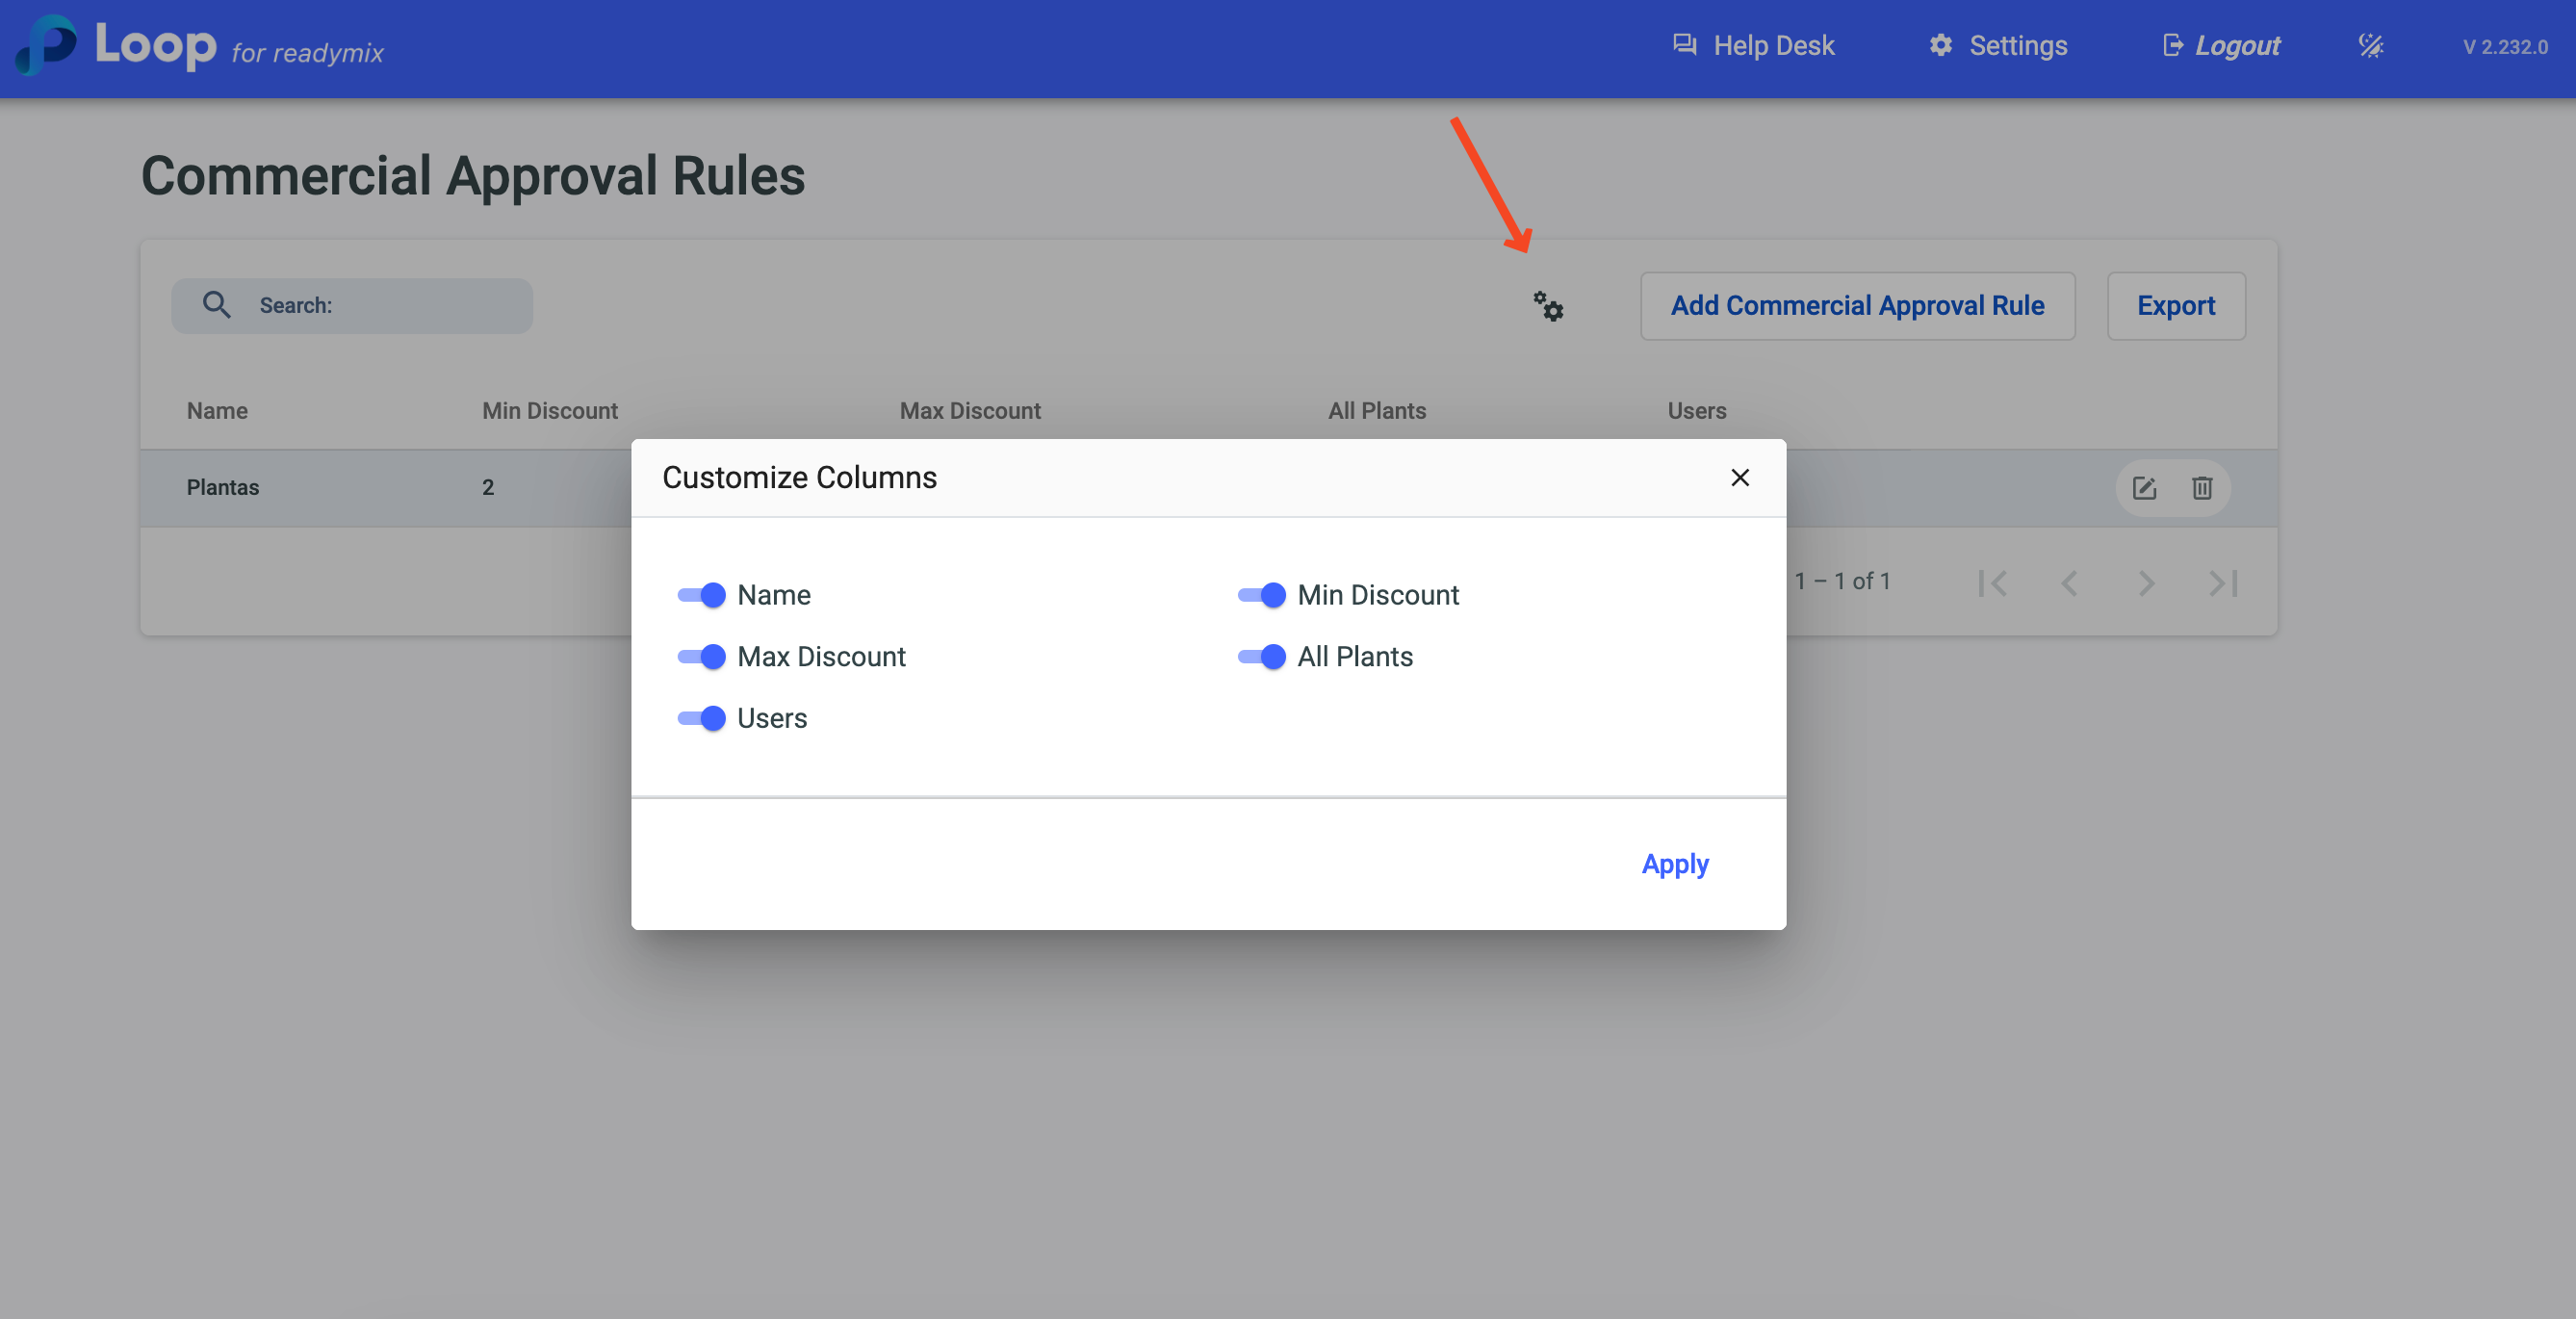The width and height of the screenshot is (2576, 1319).
Task: Click the previous page chevron
Action: pyautogui.click(x=2069, y=583)
